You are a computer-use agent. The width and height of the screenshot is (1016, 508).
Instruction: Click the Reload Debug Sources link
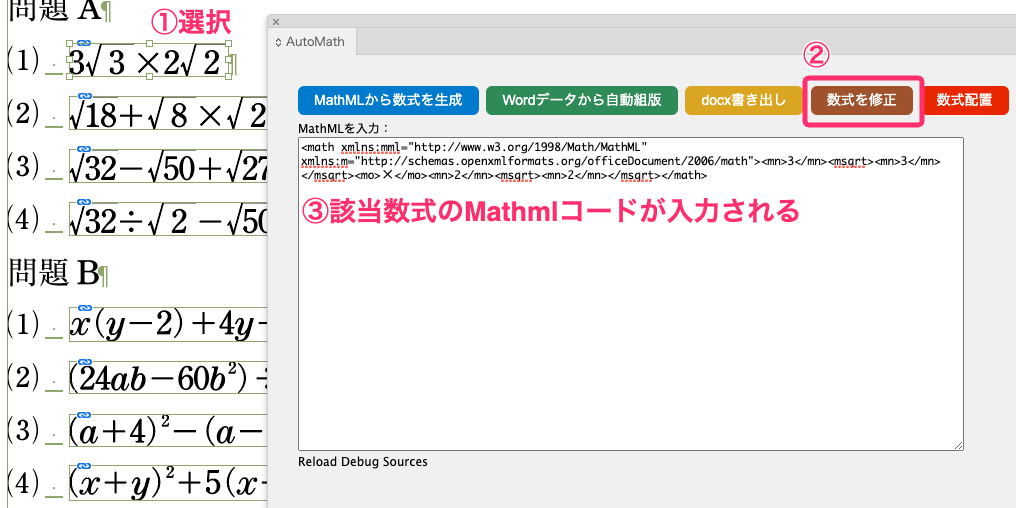[x=363, y=462]
